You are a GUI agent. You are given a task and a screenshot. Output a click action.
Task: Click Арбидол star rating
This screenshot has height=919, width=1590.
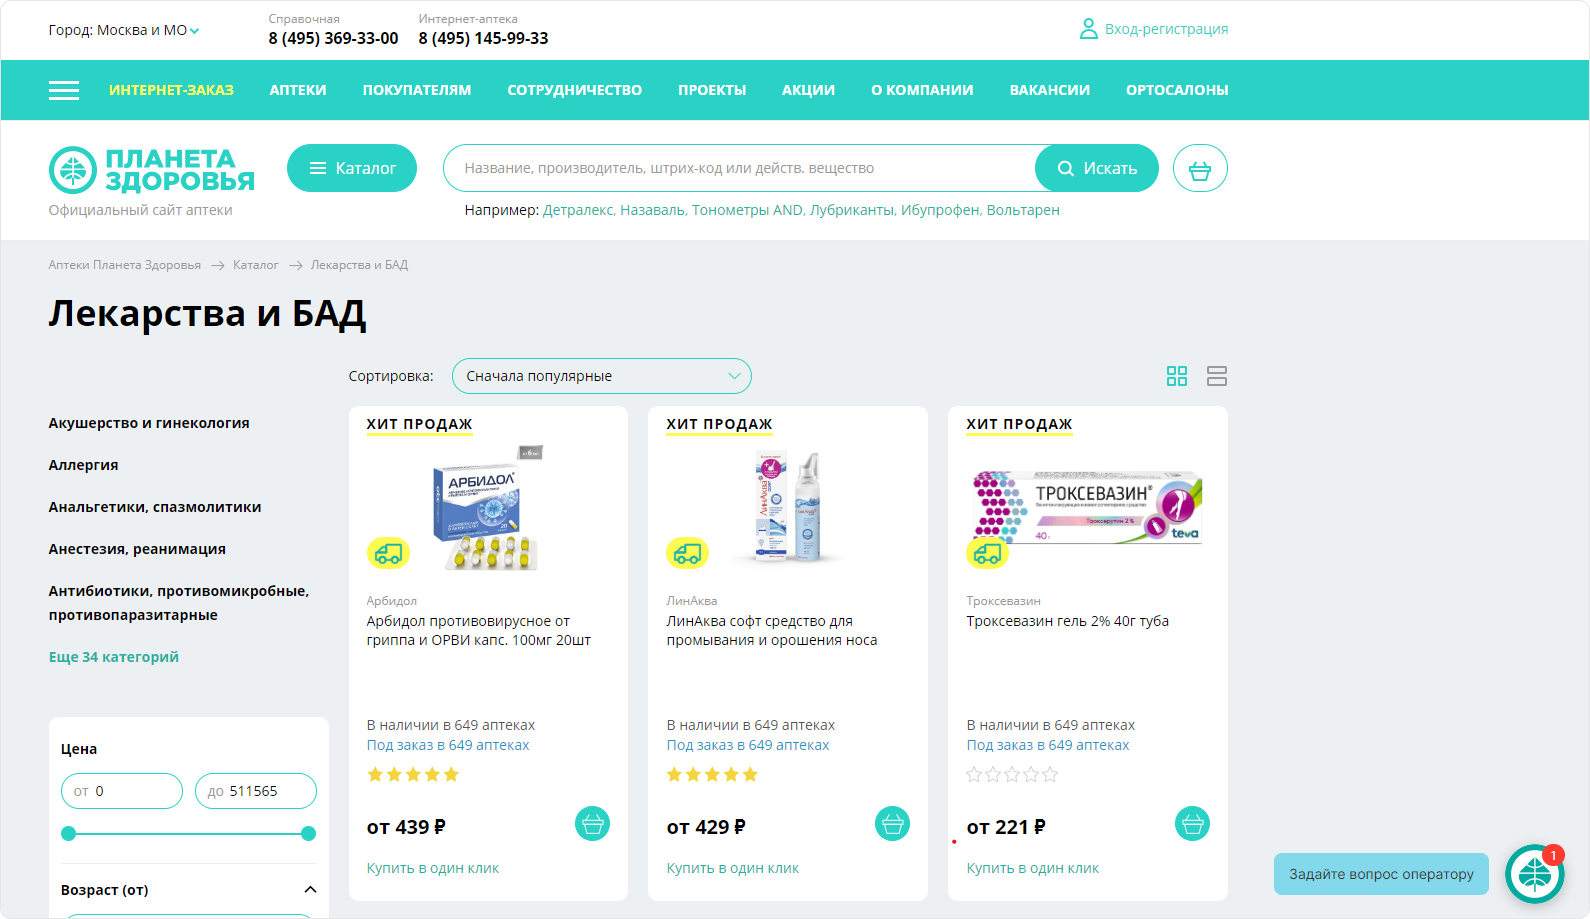(413, 775)
